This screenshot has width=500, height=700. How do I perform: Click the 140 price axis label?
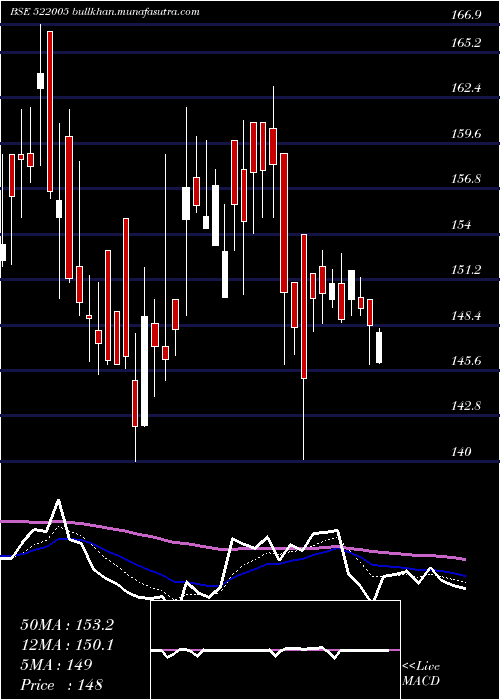point(461,452)
